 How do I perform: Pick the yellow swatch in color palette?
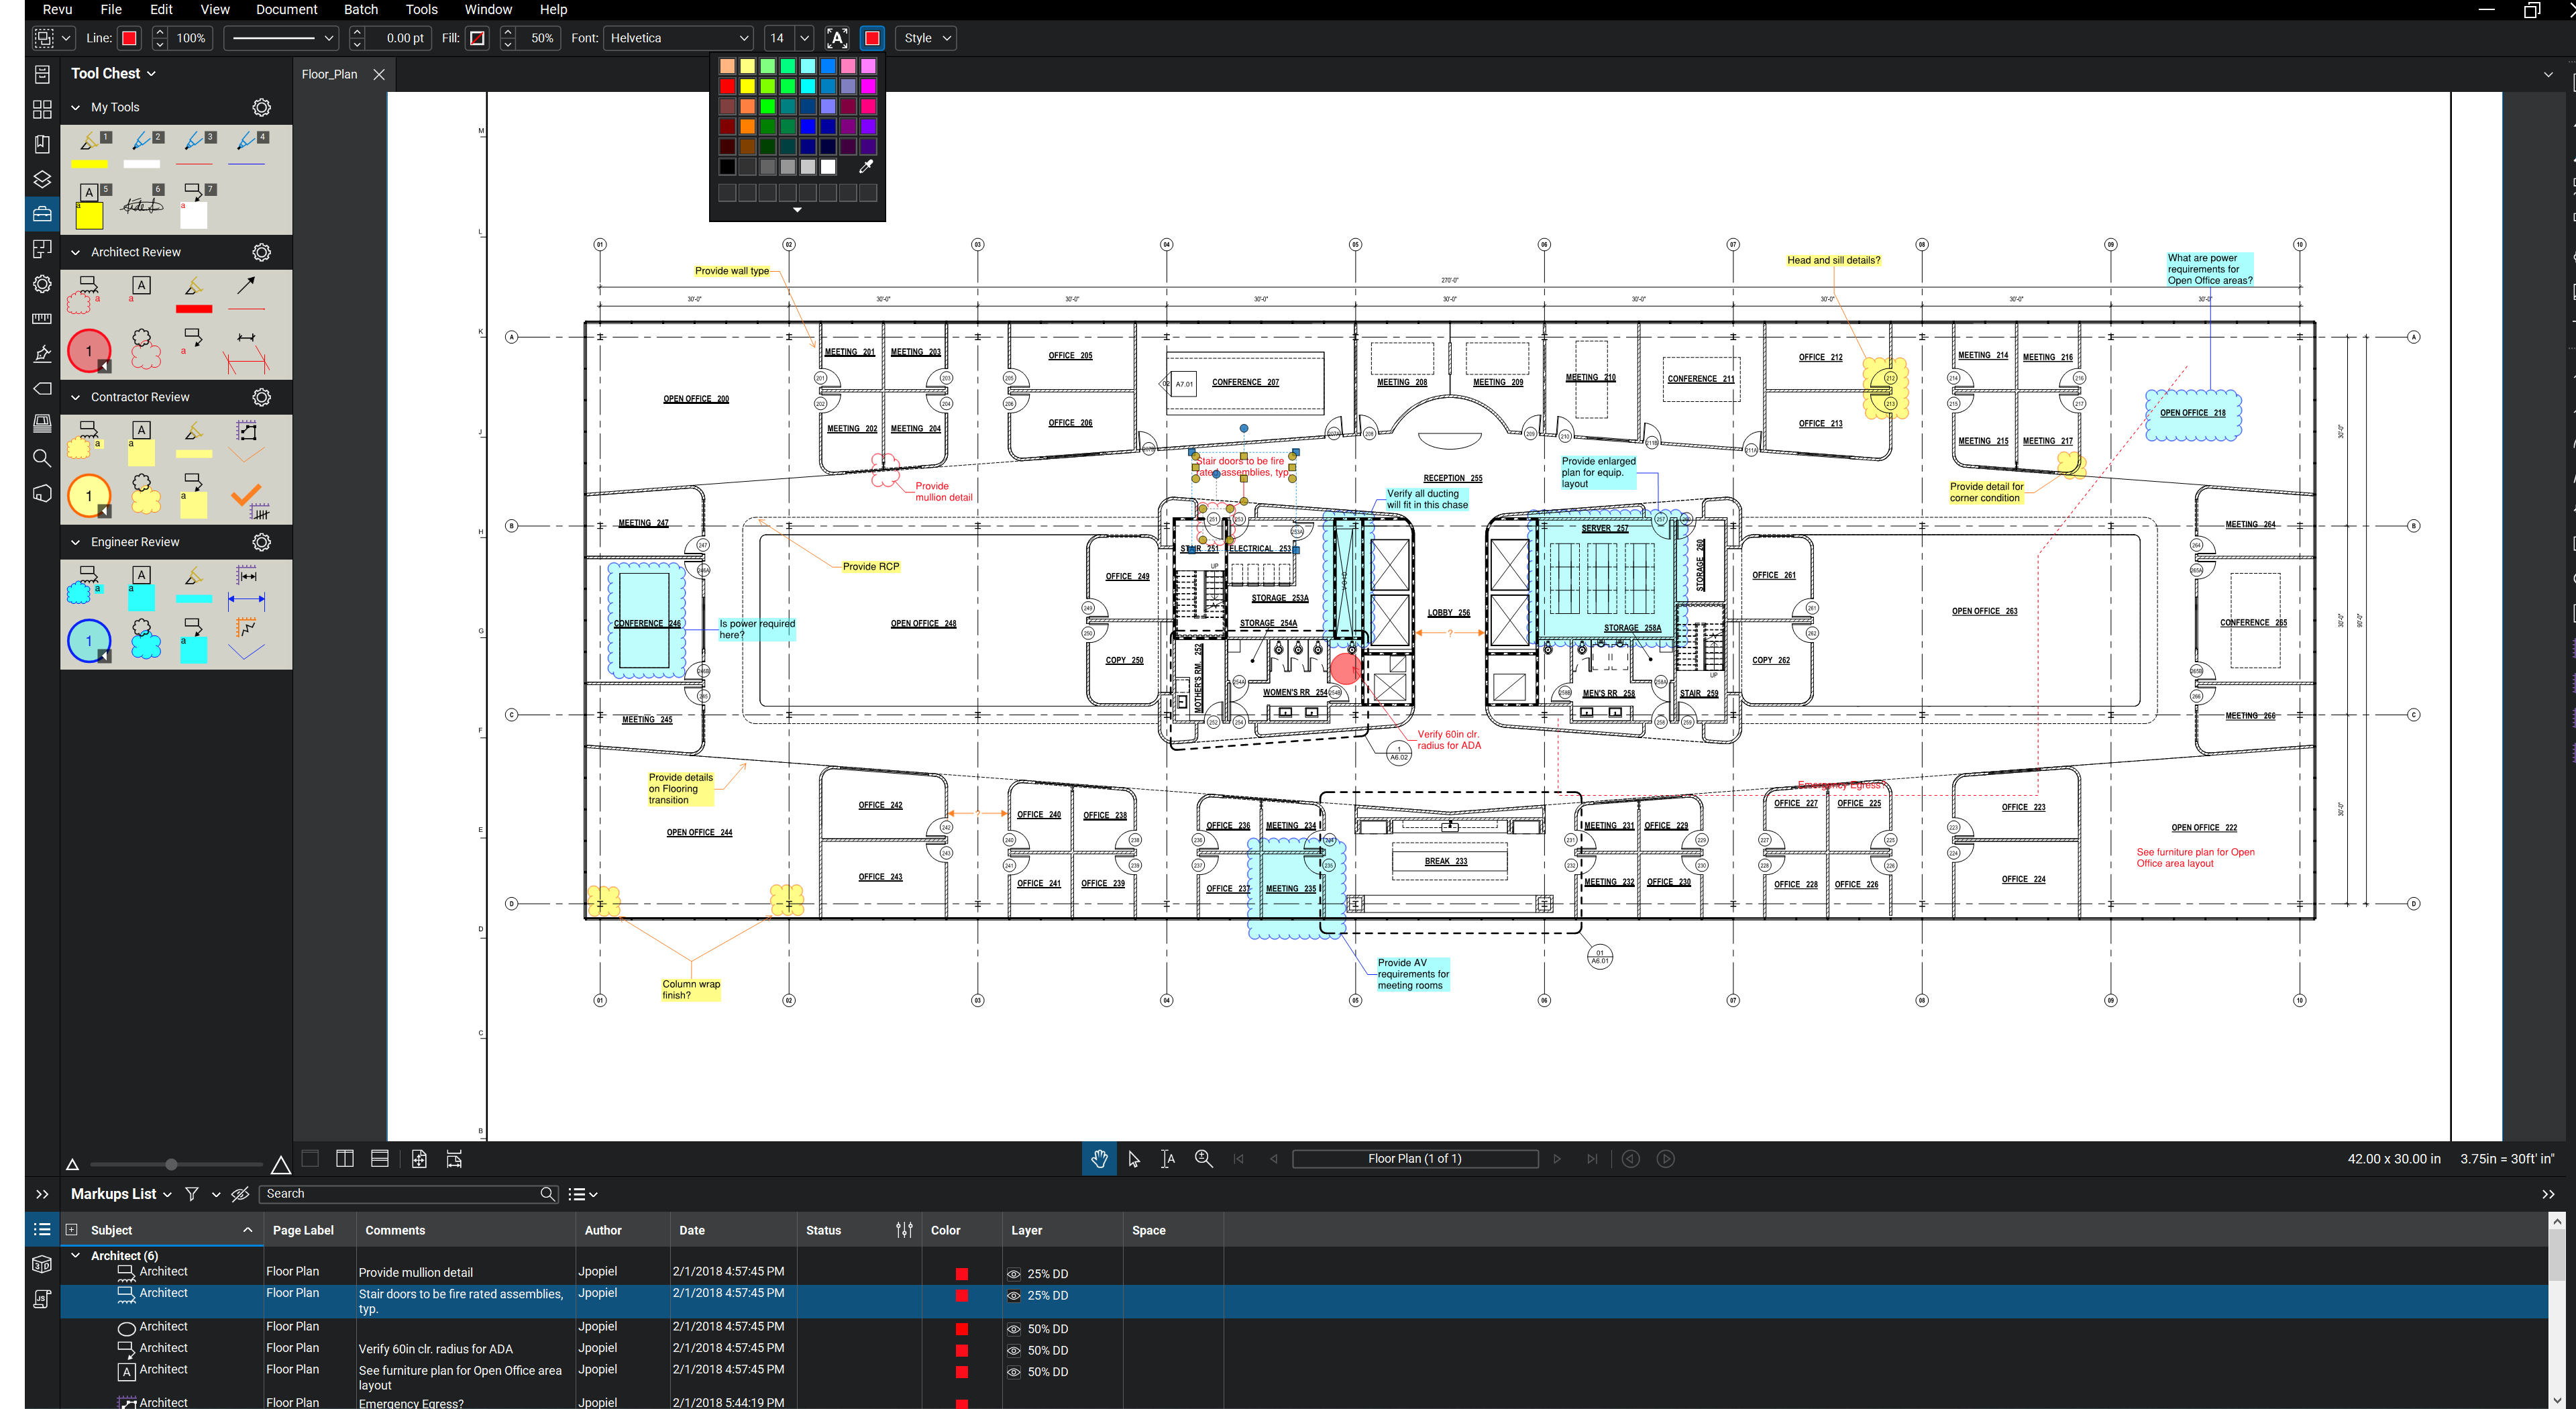[x=747, y=87]
